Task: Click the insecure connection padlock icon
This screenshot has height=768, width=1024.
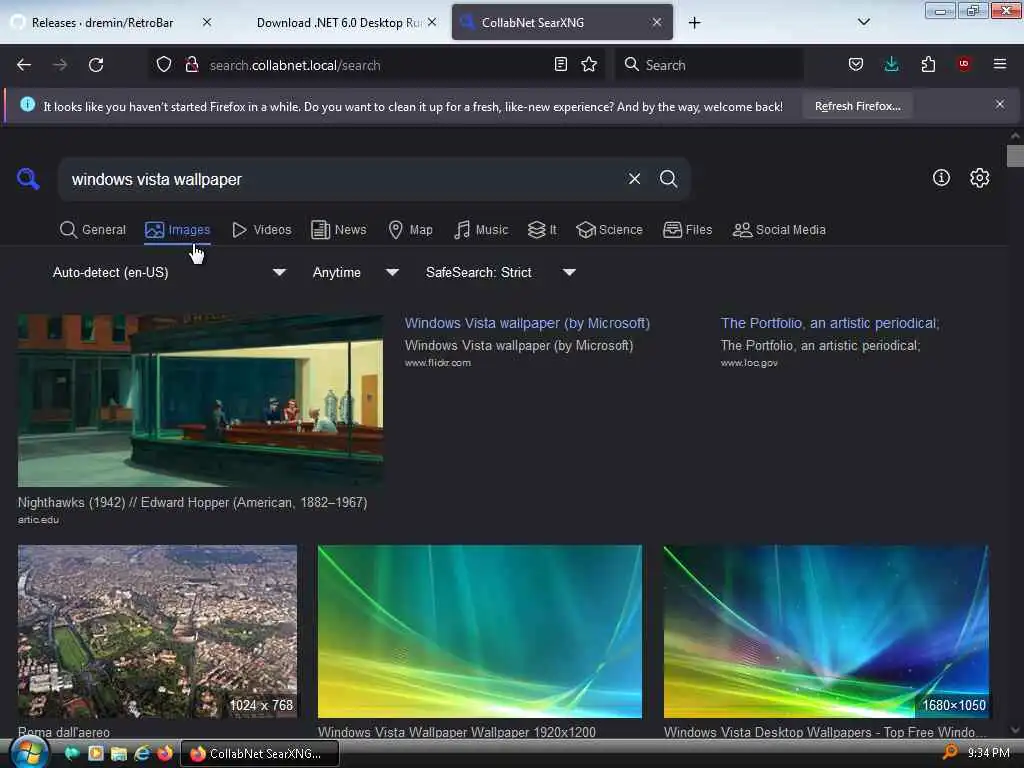Action: coord(191,64)
